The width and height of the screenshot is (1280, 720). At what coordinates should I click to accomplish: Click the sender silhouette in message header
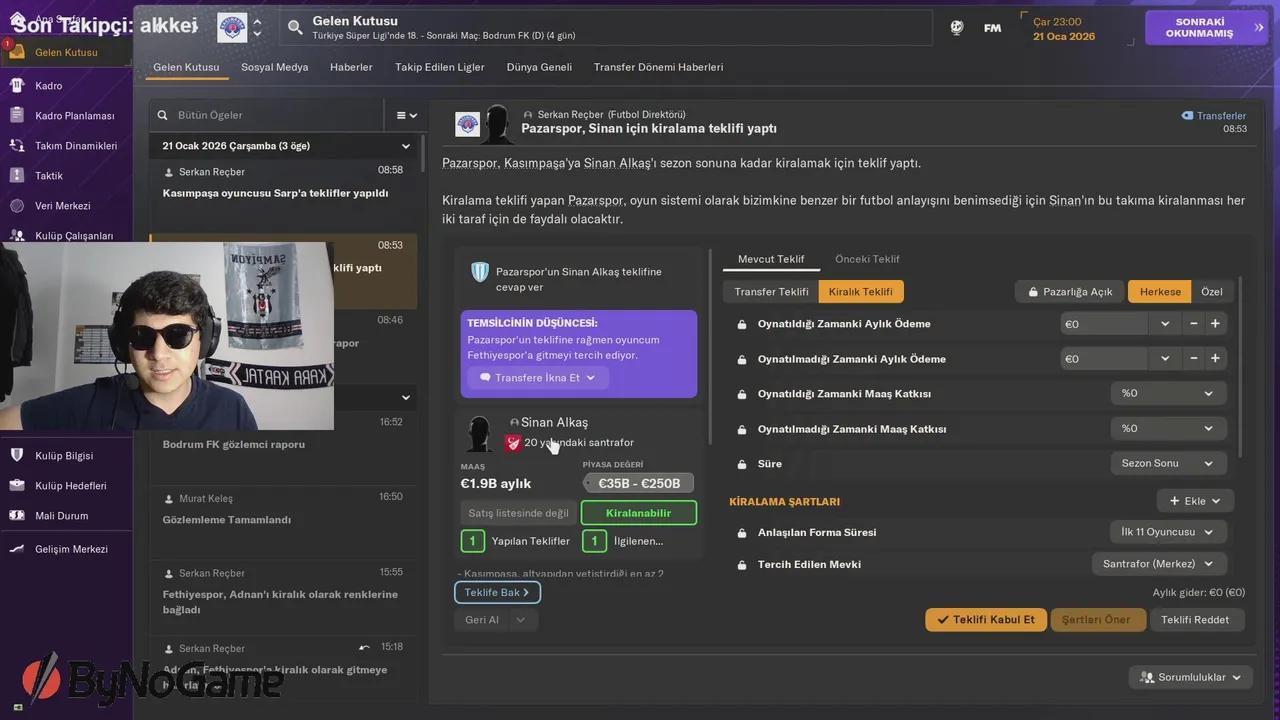498,124
